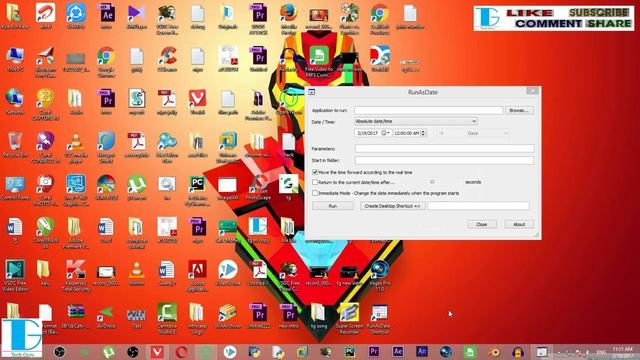640x360 pixels.
Task: Open the SHAREit desktop shortcut
Action: point(76,16)
